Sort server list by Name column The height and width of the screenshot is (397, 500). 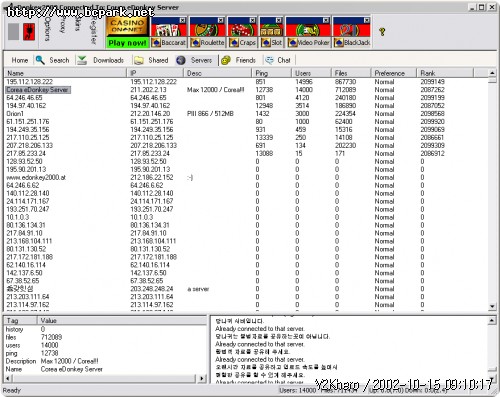[x=65, y=73]
